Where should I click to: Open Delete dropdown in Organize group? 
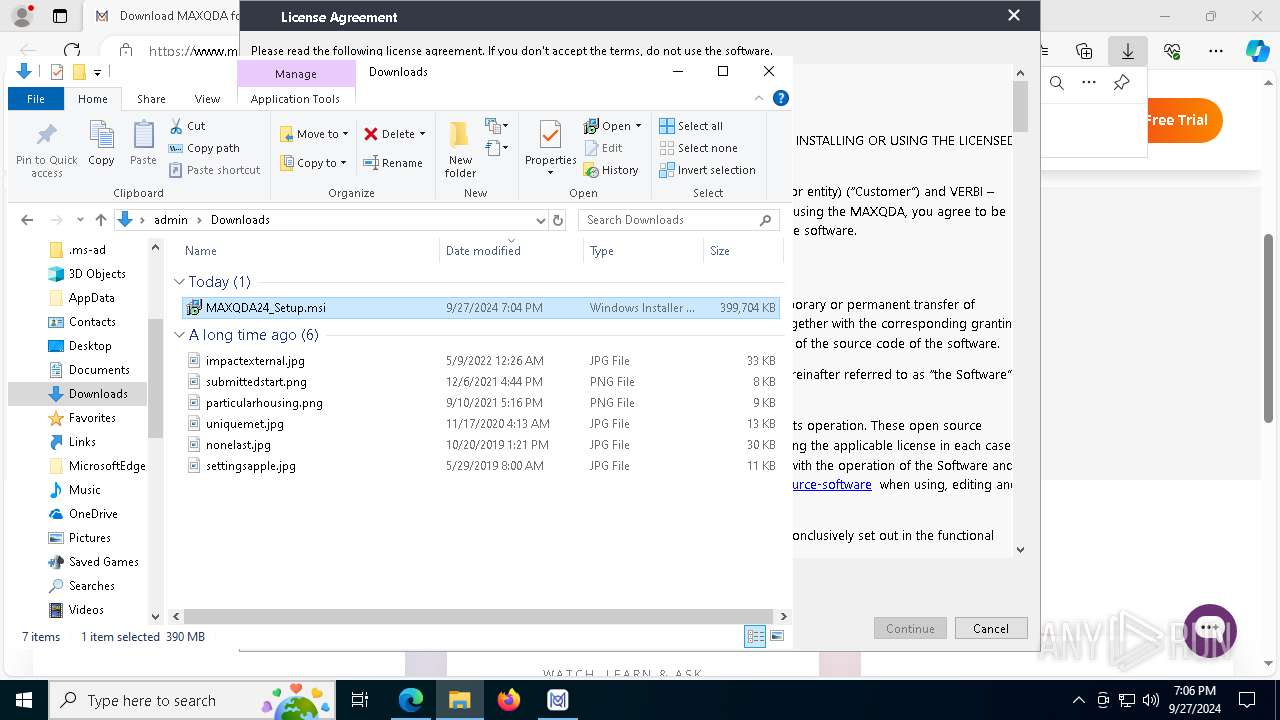point(394,134)
